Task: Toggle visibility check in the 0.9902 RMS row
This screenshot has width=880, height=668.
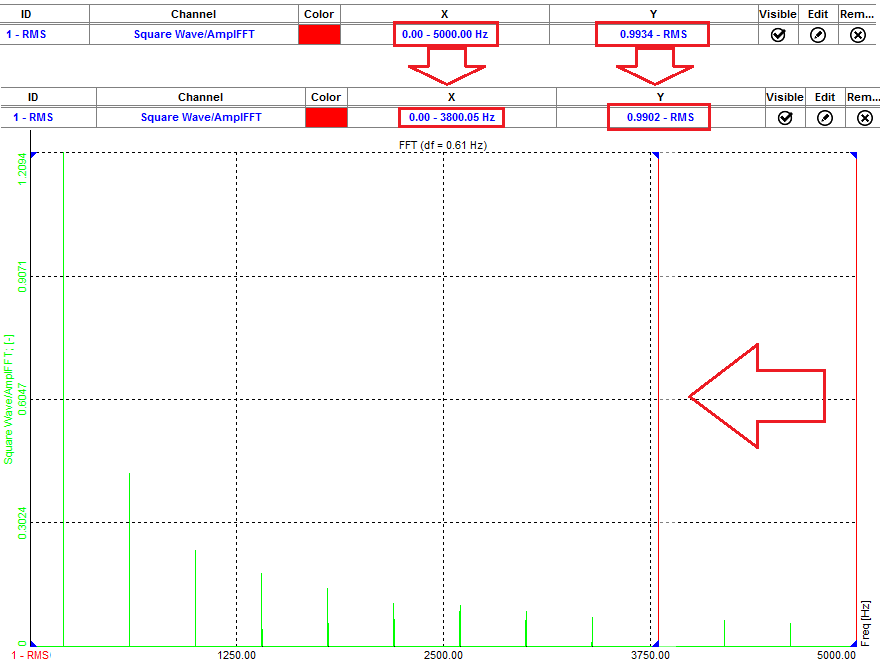Action: click(785, 118)
